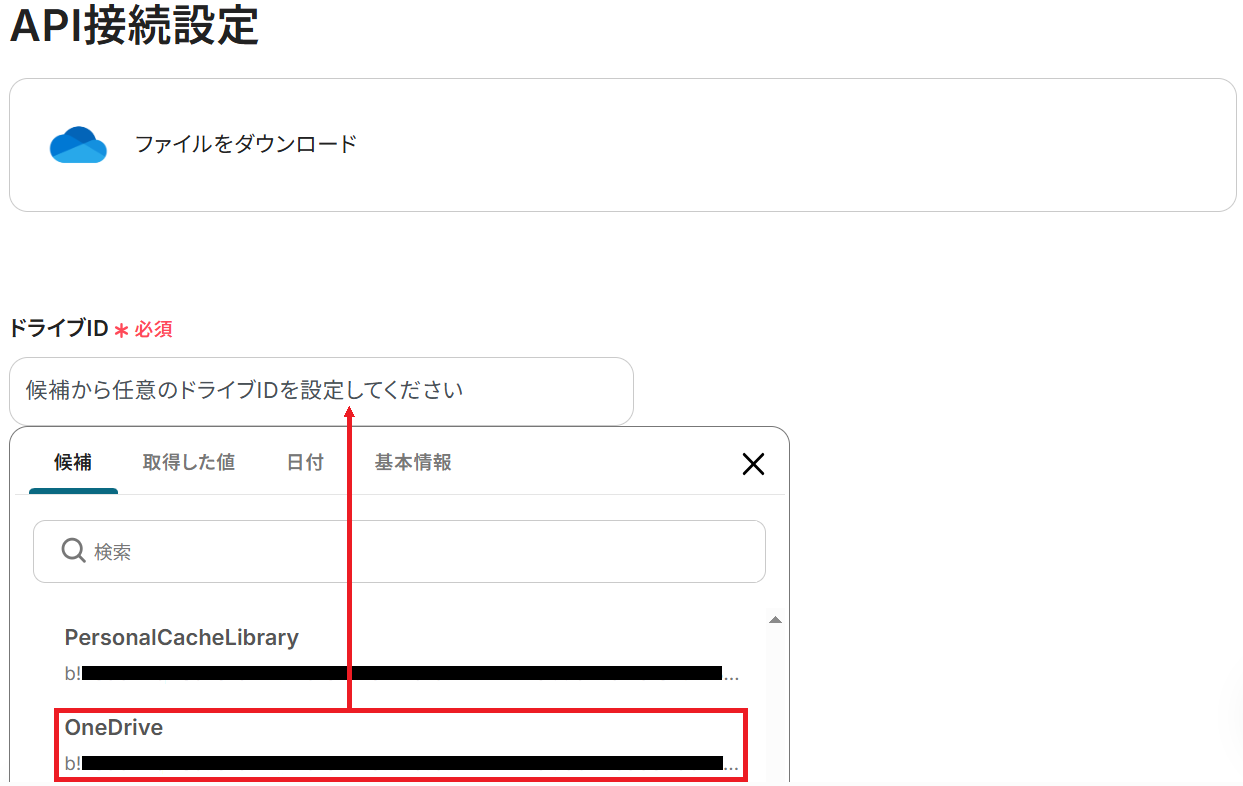Open the 取得した値 tab
The height and width of the screenshot is (786, 1243).
coord(188,462)
